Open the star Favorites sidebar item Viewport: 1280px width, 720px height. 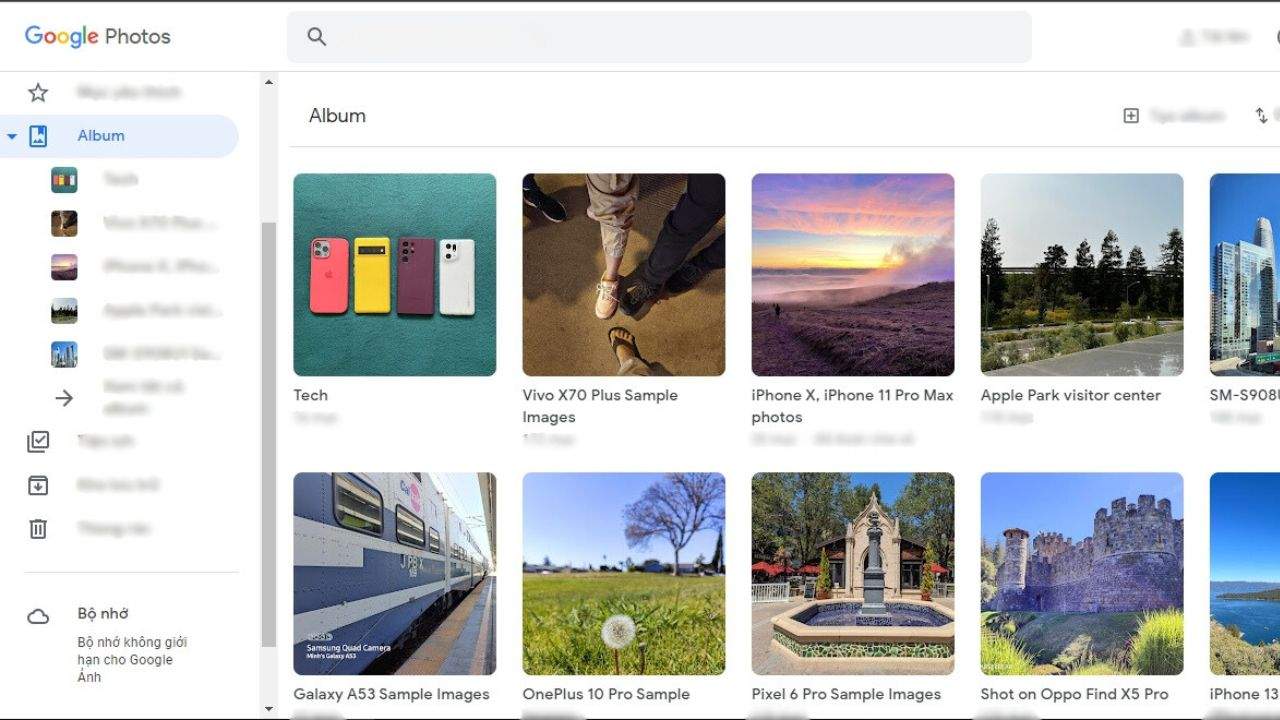coord(38,93)
